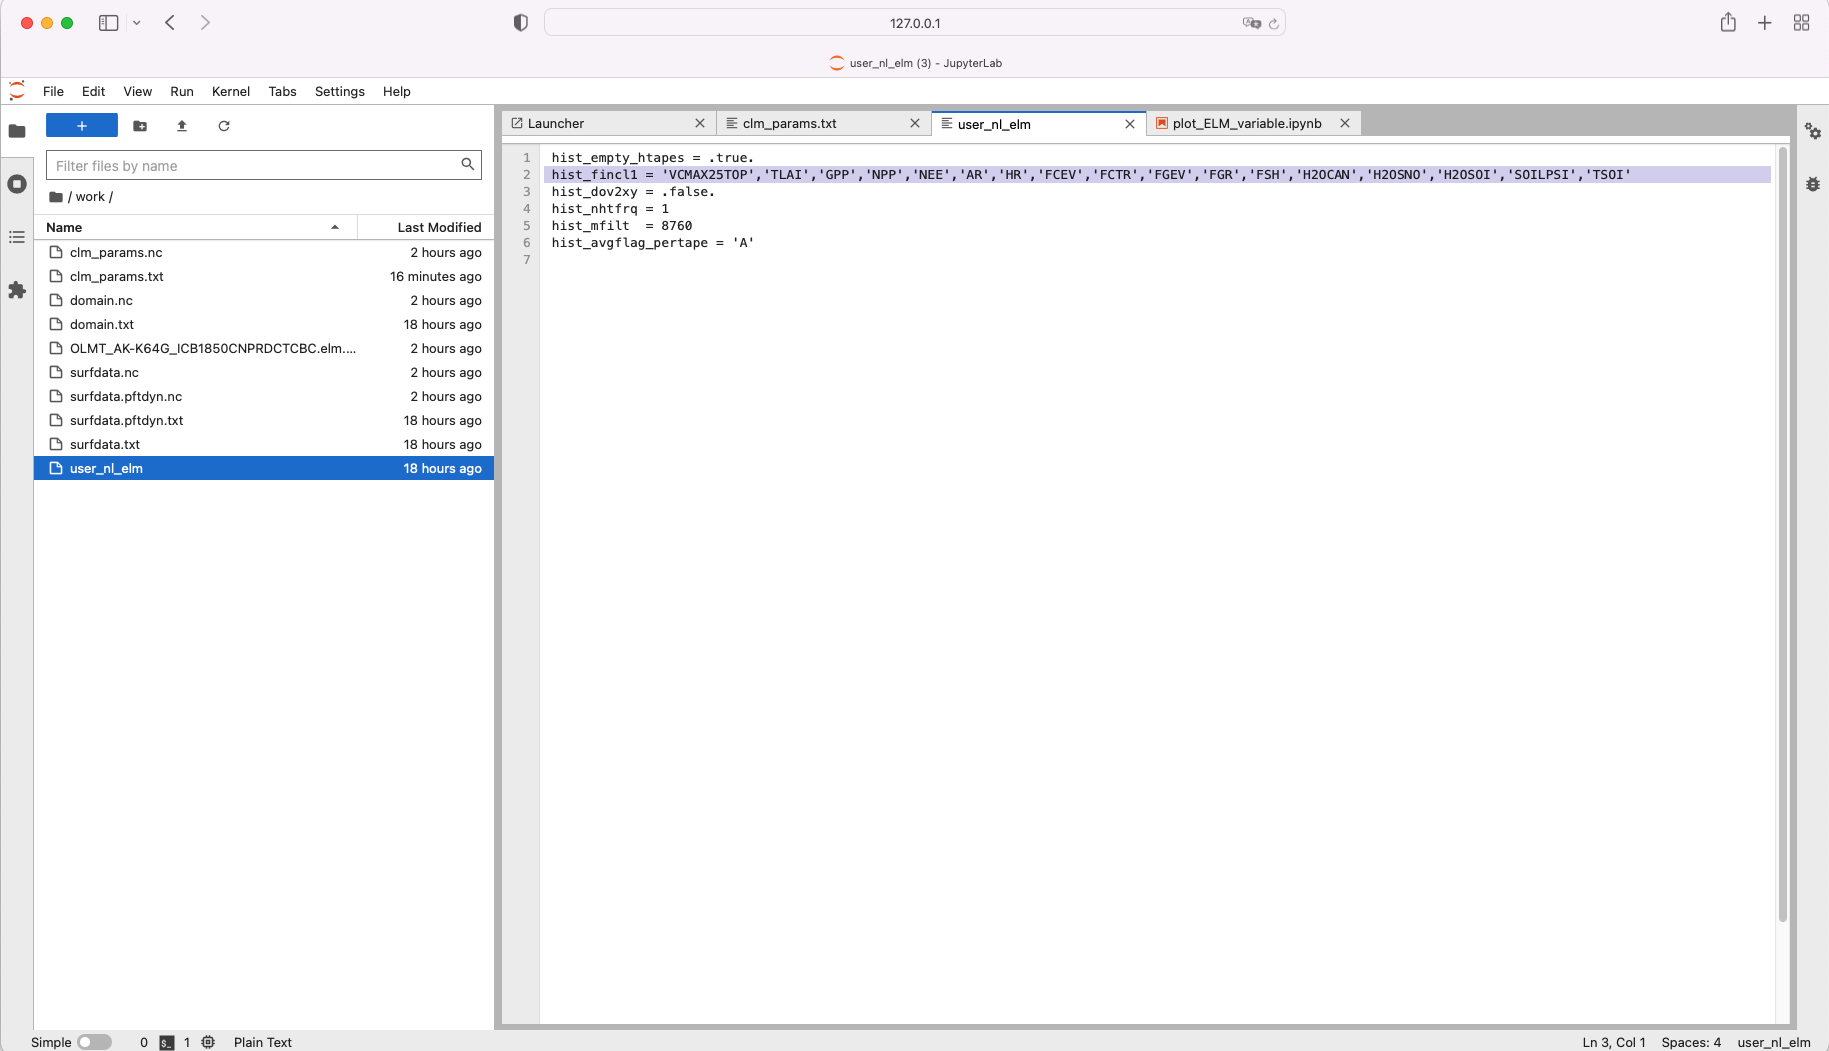Toggle the Simple interface mode switch

[x=95, y=1041]
